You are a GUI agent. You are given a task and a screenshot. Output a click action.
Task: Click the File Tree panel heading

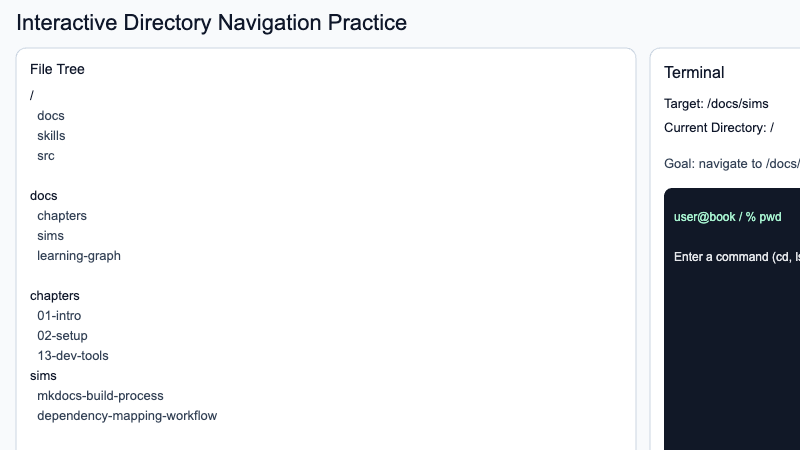coord(57,69)
